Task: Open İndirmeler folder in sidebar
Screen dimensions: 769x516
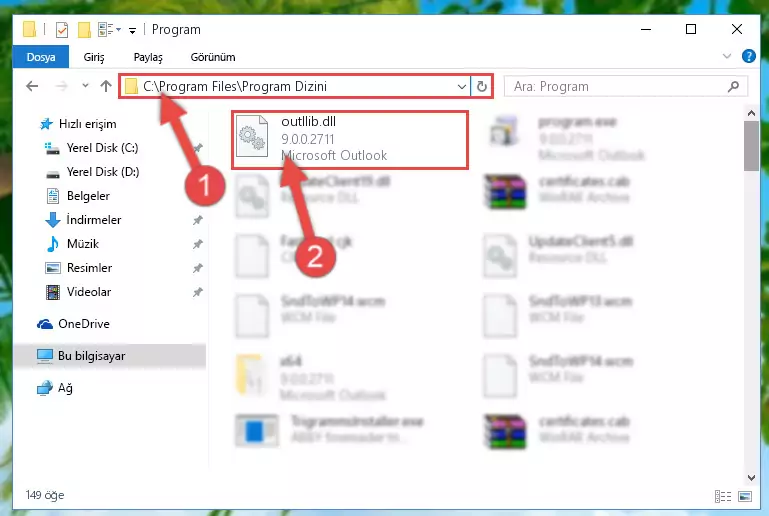Action: click(x=94, y=220)
